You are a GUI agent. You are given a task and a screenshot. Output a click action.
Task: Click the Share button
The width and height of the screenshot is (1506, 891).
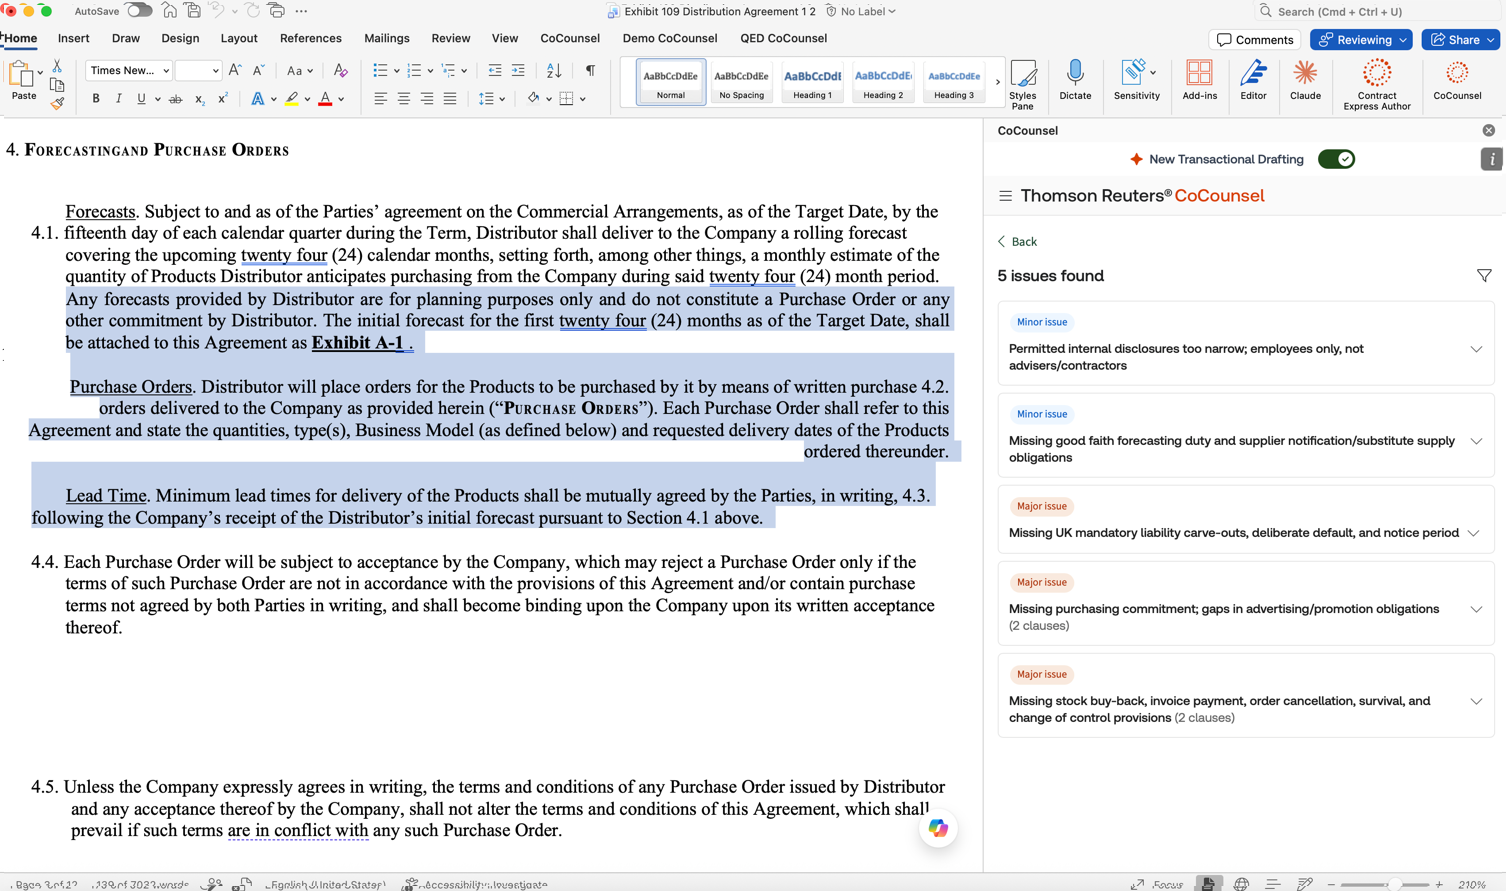coord(1461,40)
